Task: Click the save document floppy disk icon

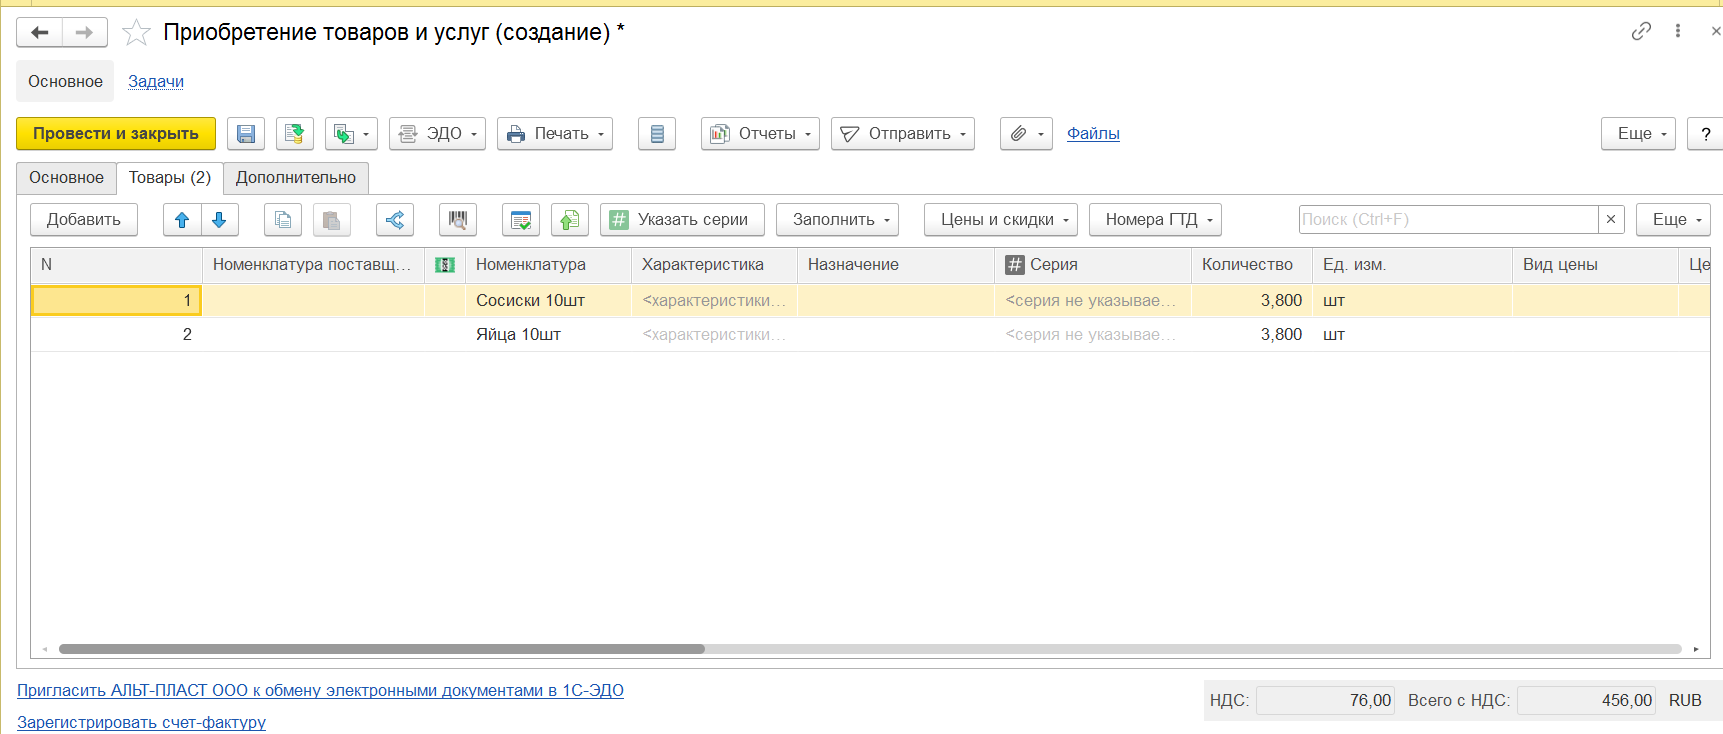Action: (246, 134)
